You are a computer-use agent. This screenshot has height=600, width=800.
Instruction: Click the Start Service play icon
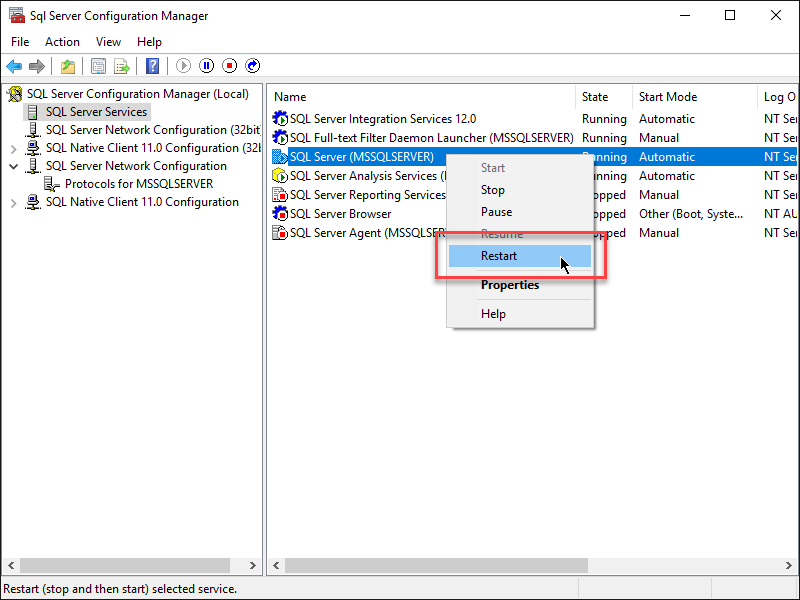coord(183,66)
